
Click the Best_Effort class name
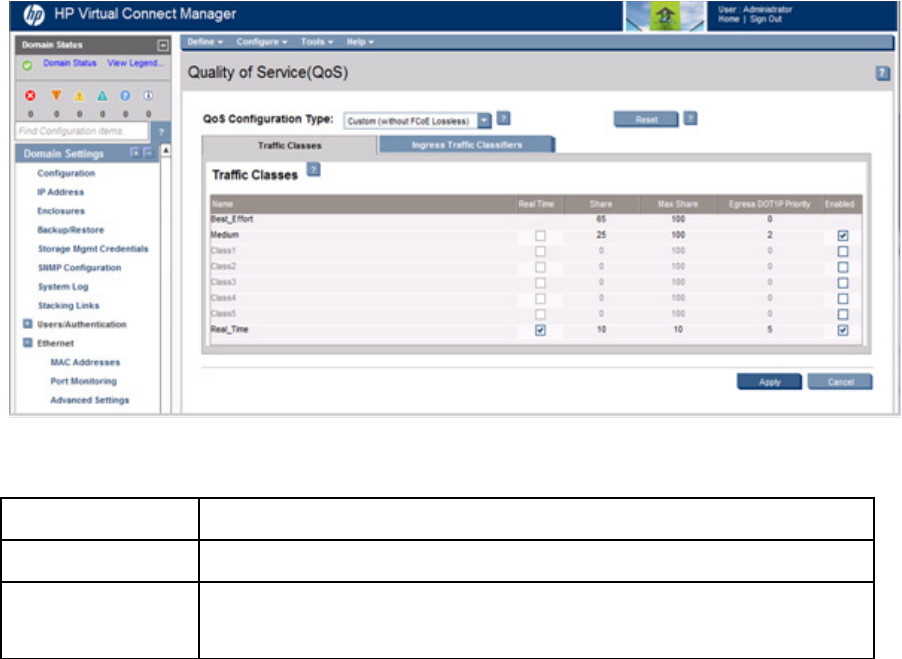232,219
